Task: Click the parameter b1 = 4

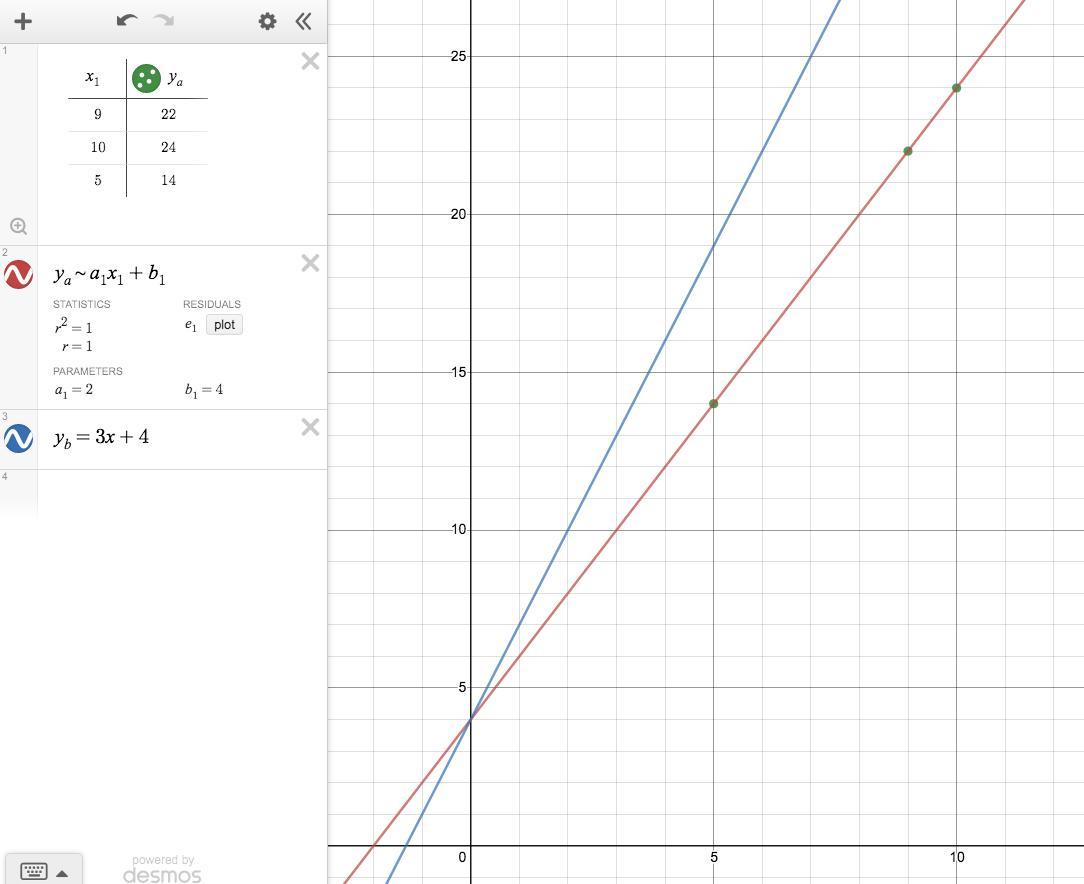Action: click(204, 391)
